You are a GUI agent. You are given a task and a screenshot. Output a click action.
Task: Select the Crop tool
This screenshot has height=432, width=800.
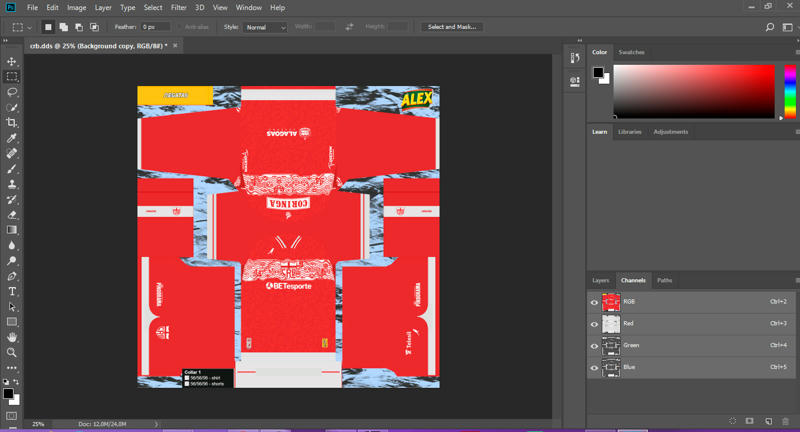point(12,122)
